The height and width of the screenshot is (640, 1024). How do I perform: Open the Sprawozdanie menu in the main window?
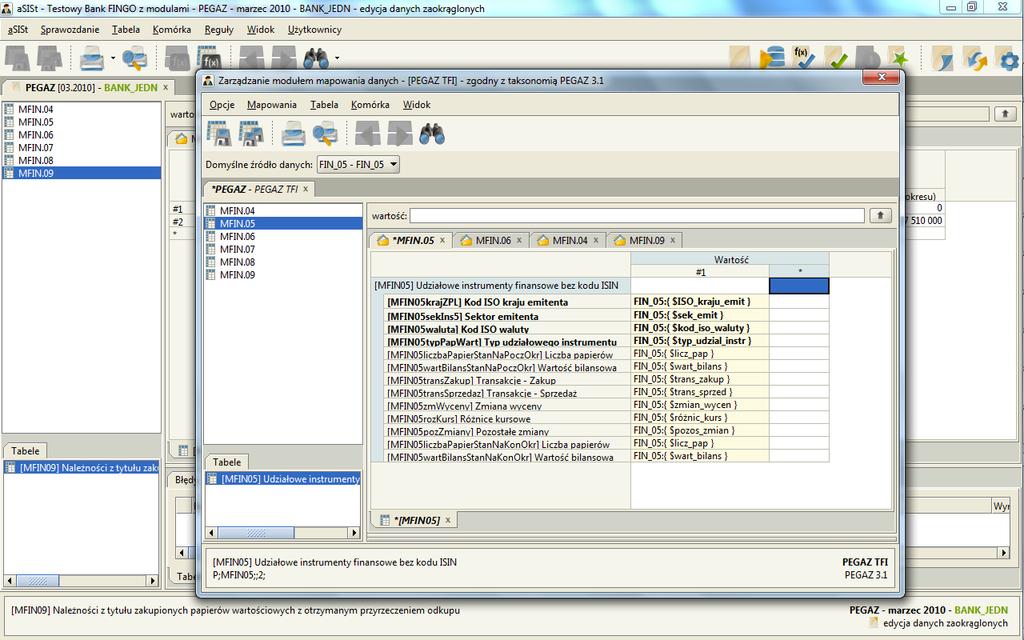pos(70,29)
